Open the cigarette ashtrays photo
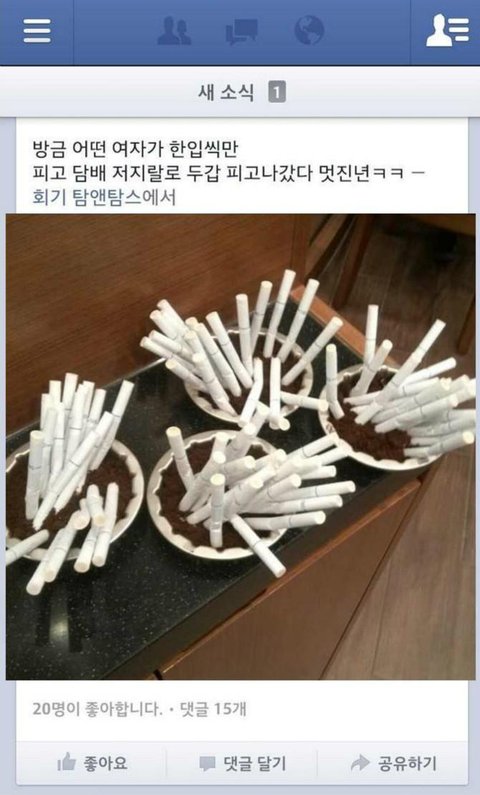 (x=241, y=447)
